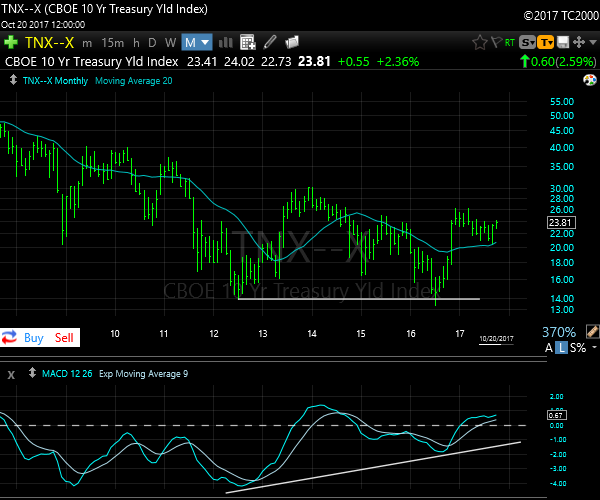Select the pencil drawing tools icon

pos(270,42)
